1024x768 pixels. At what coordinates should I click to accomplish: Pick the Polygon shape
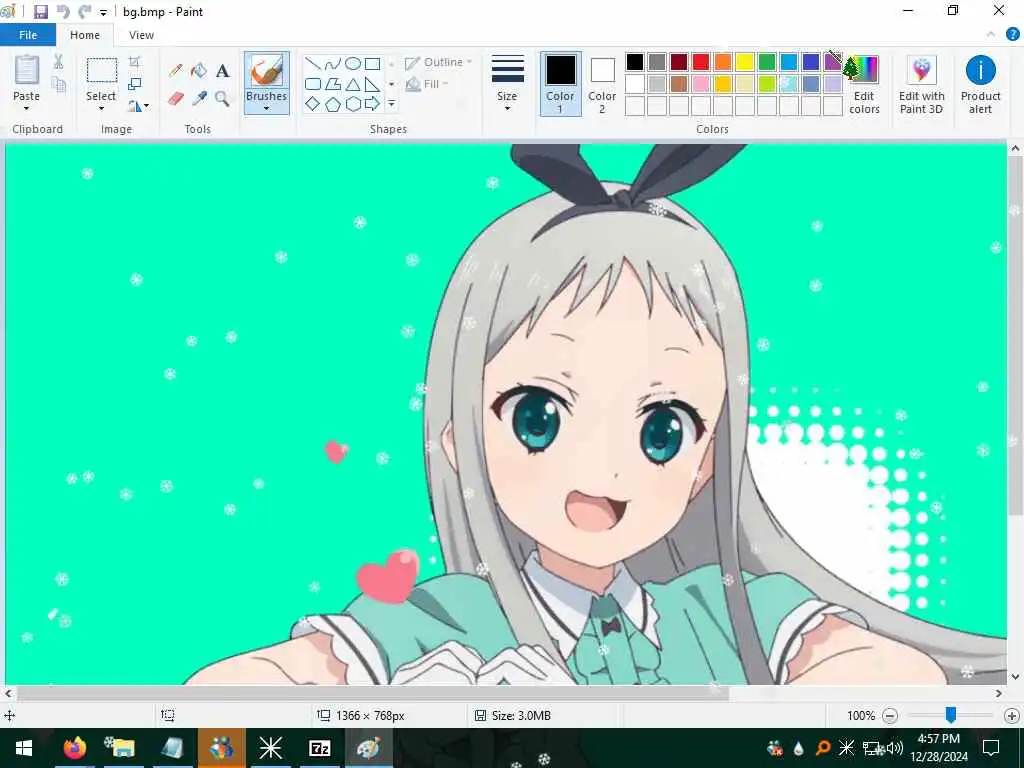332,84
